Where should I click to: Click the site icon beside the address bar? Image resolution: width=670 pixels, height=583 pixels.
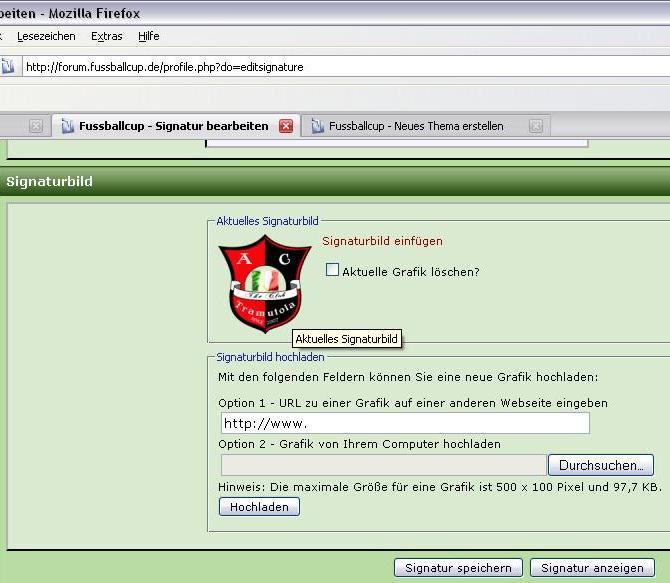(7, 67)
